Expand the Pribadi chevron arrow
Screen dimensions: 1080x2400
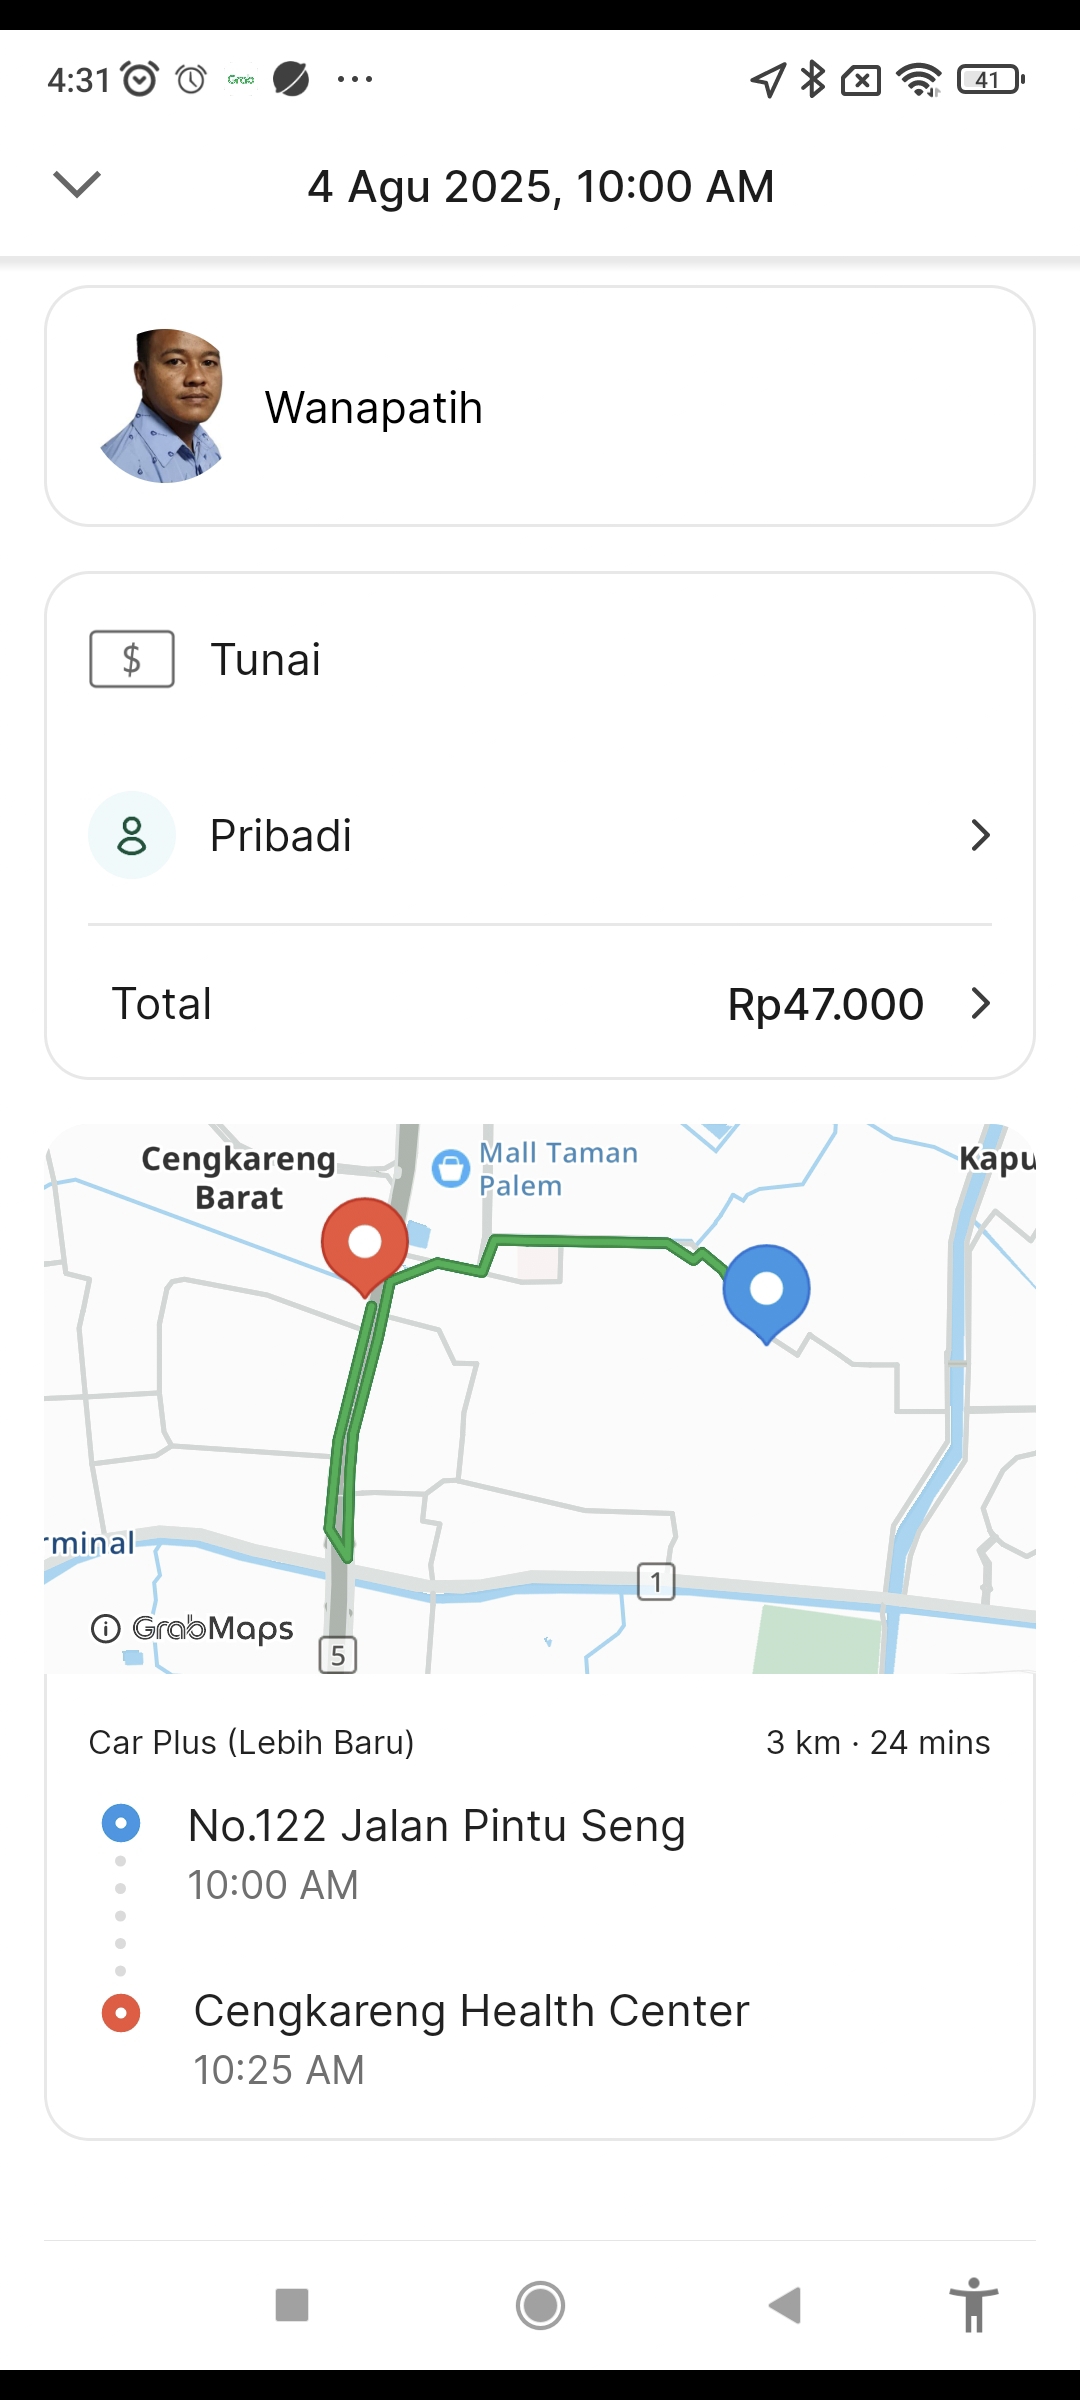(x=980, y=835)
